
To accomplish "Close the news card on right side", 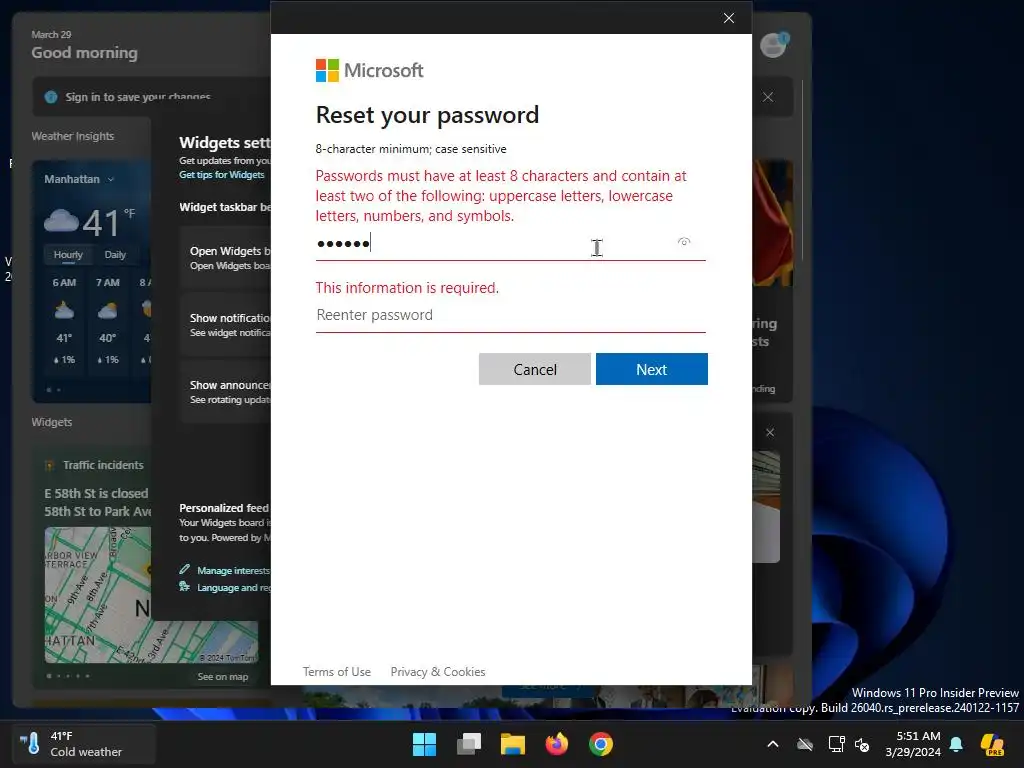I will [770, 432].
